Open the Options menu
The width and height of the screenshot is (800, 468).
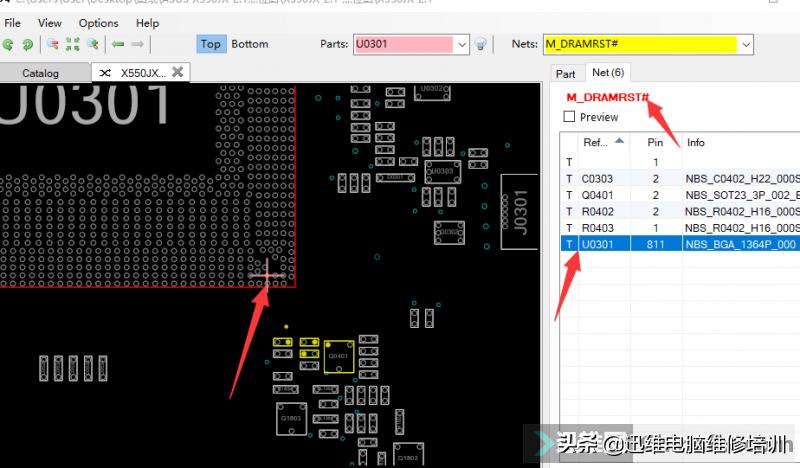point(98,23)
